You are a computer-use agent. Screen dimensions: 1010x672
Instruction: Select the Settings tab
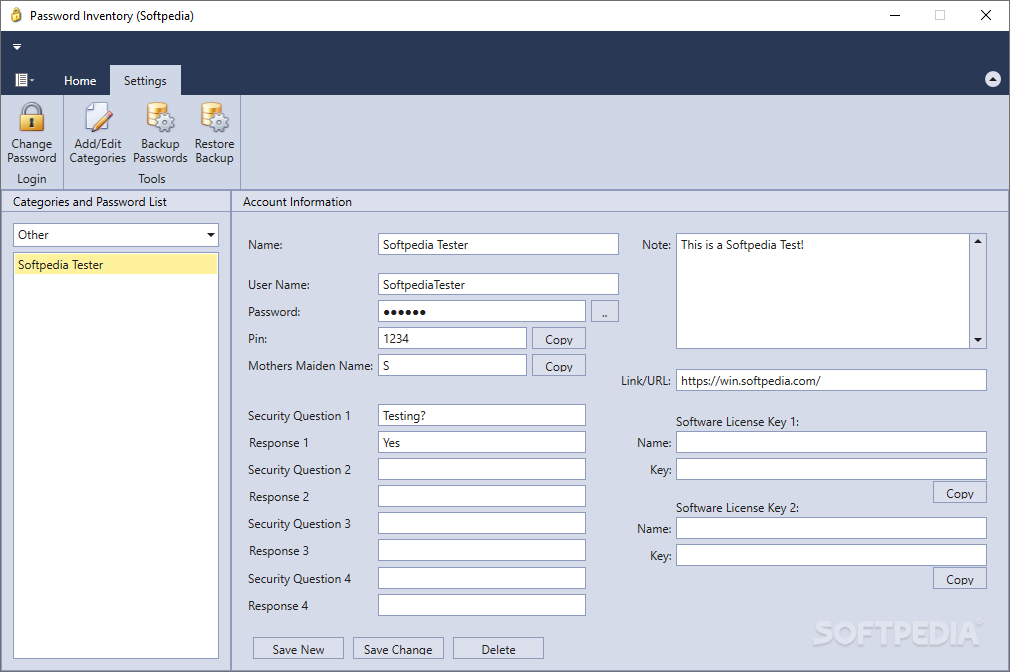pyautogui.click(x=145, y=81)
